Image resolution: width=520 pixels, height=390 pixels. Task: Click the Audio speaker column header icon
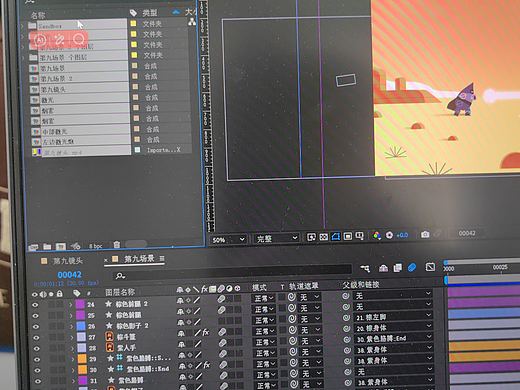click(43, 294)
